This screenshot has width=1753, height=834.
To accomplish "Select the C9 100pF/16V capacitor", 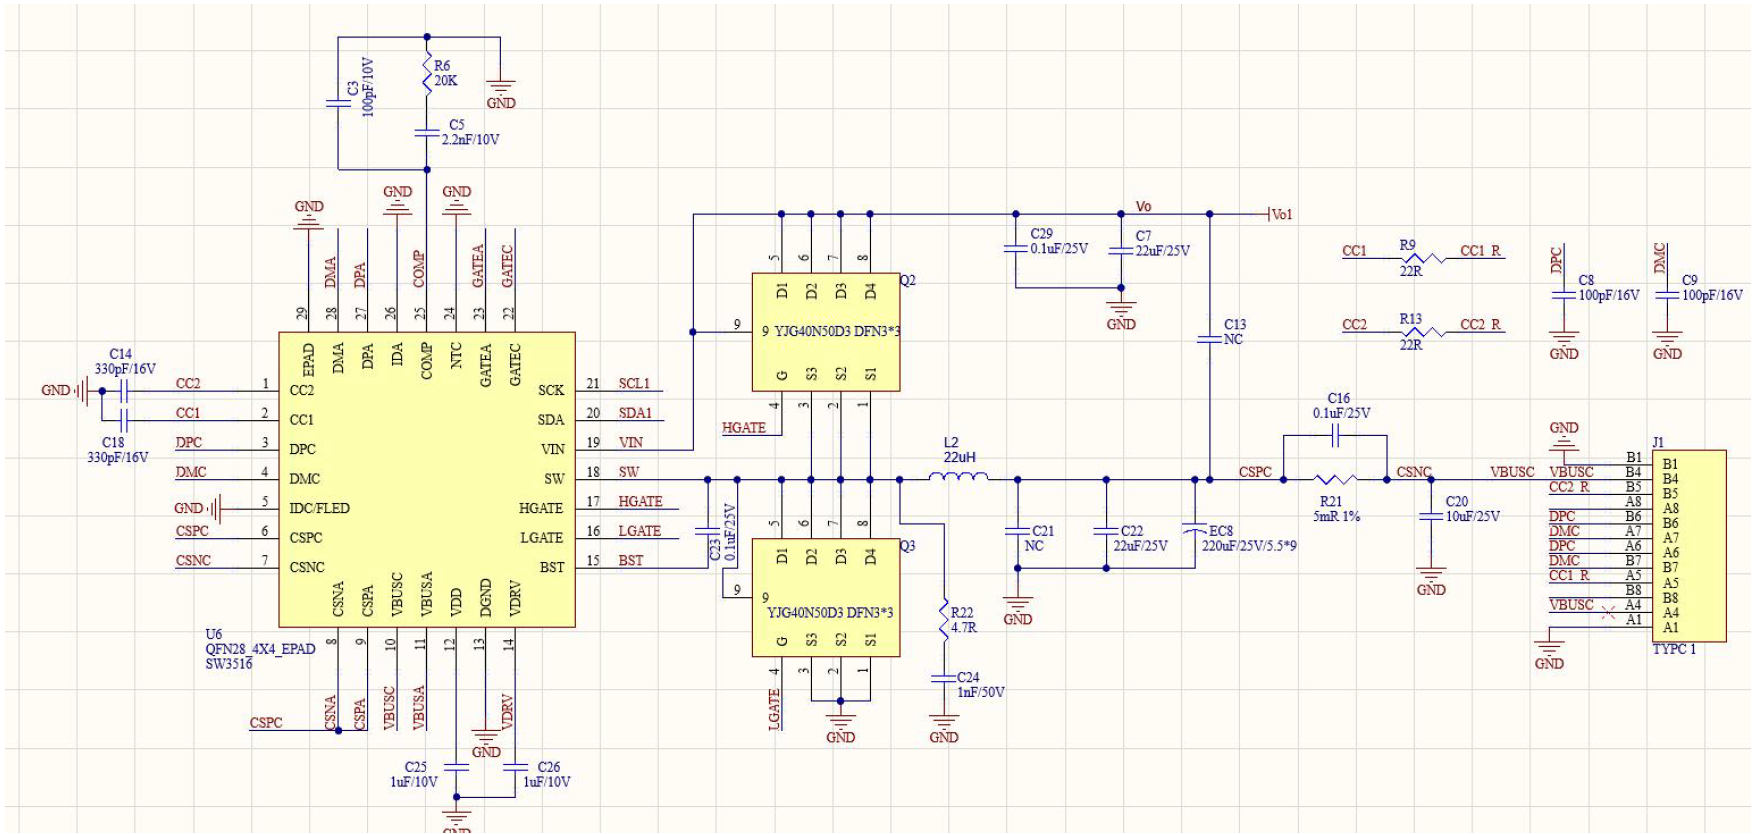I will [x=1667, y=295].
